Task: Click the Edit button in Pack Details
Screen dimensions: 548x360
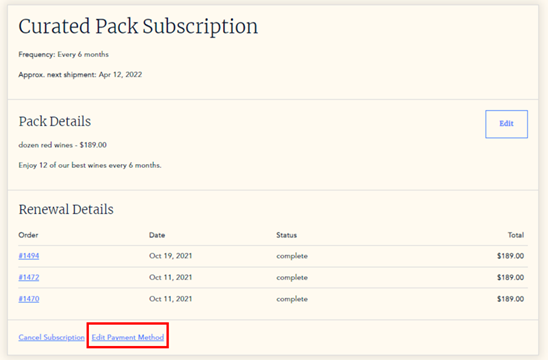Action: tap(506, 124)
